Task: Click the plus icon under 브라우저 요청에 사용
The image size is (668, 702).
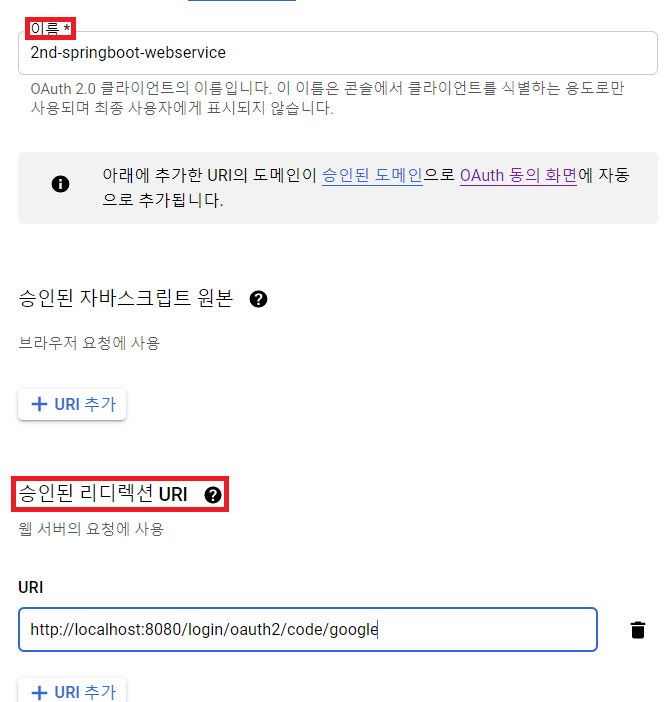Action: pos(39,404)
